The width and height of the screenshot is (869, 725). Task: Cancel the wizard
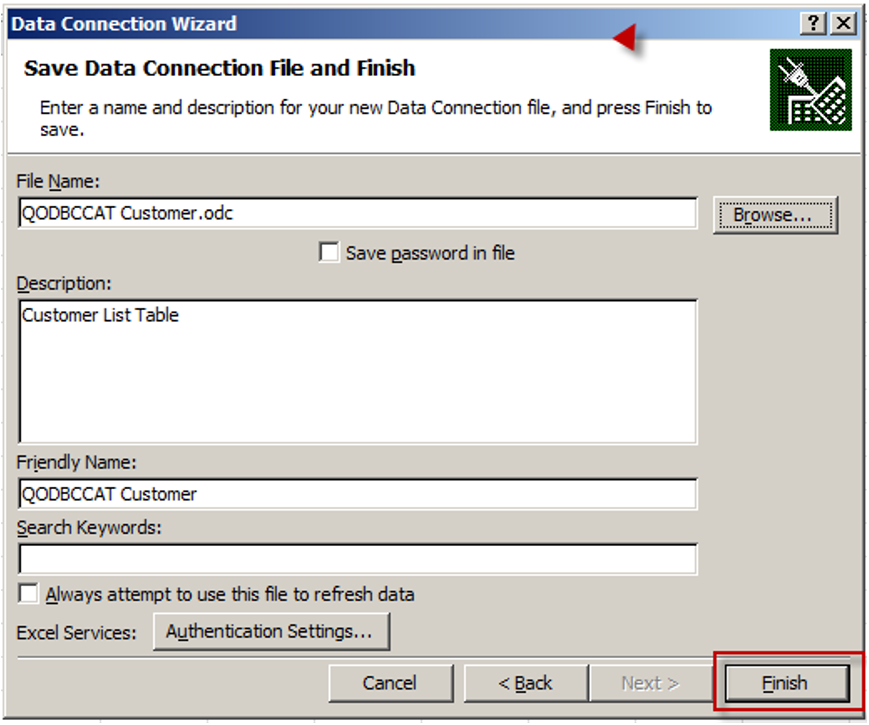click(389, 683)
